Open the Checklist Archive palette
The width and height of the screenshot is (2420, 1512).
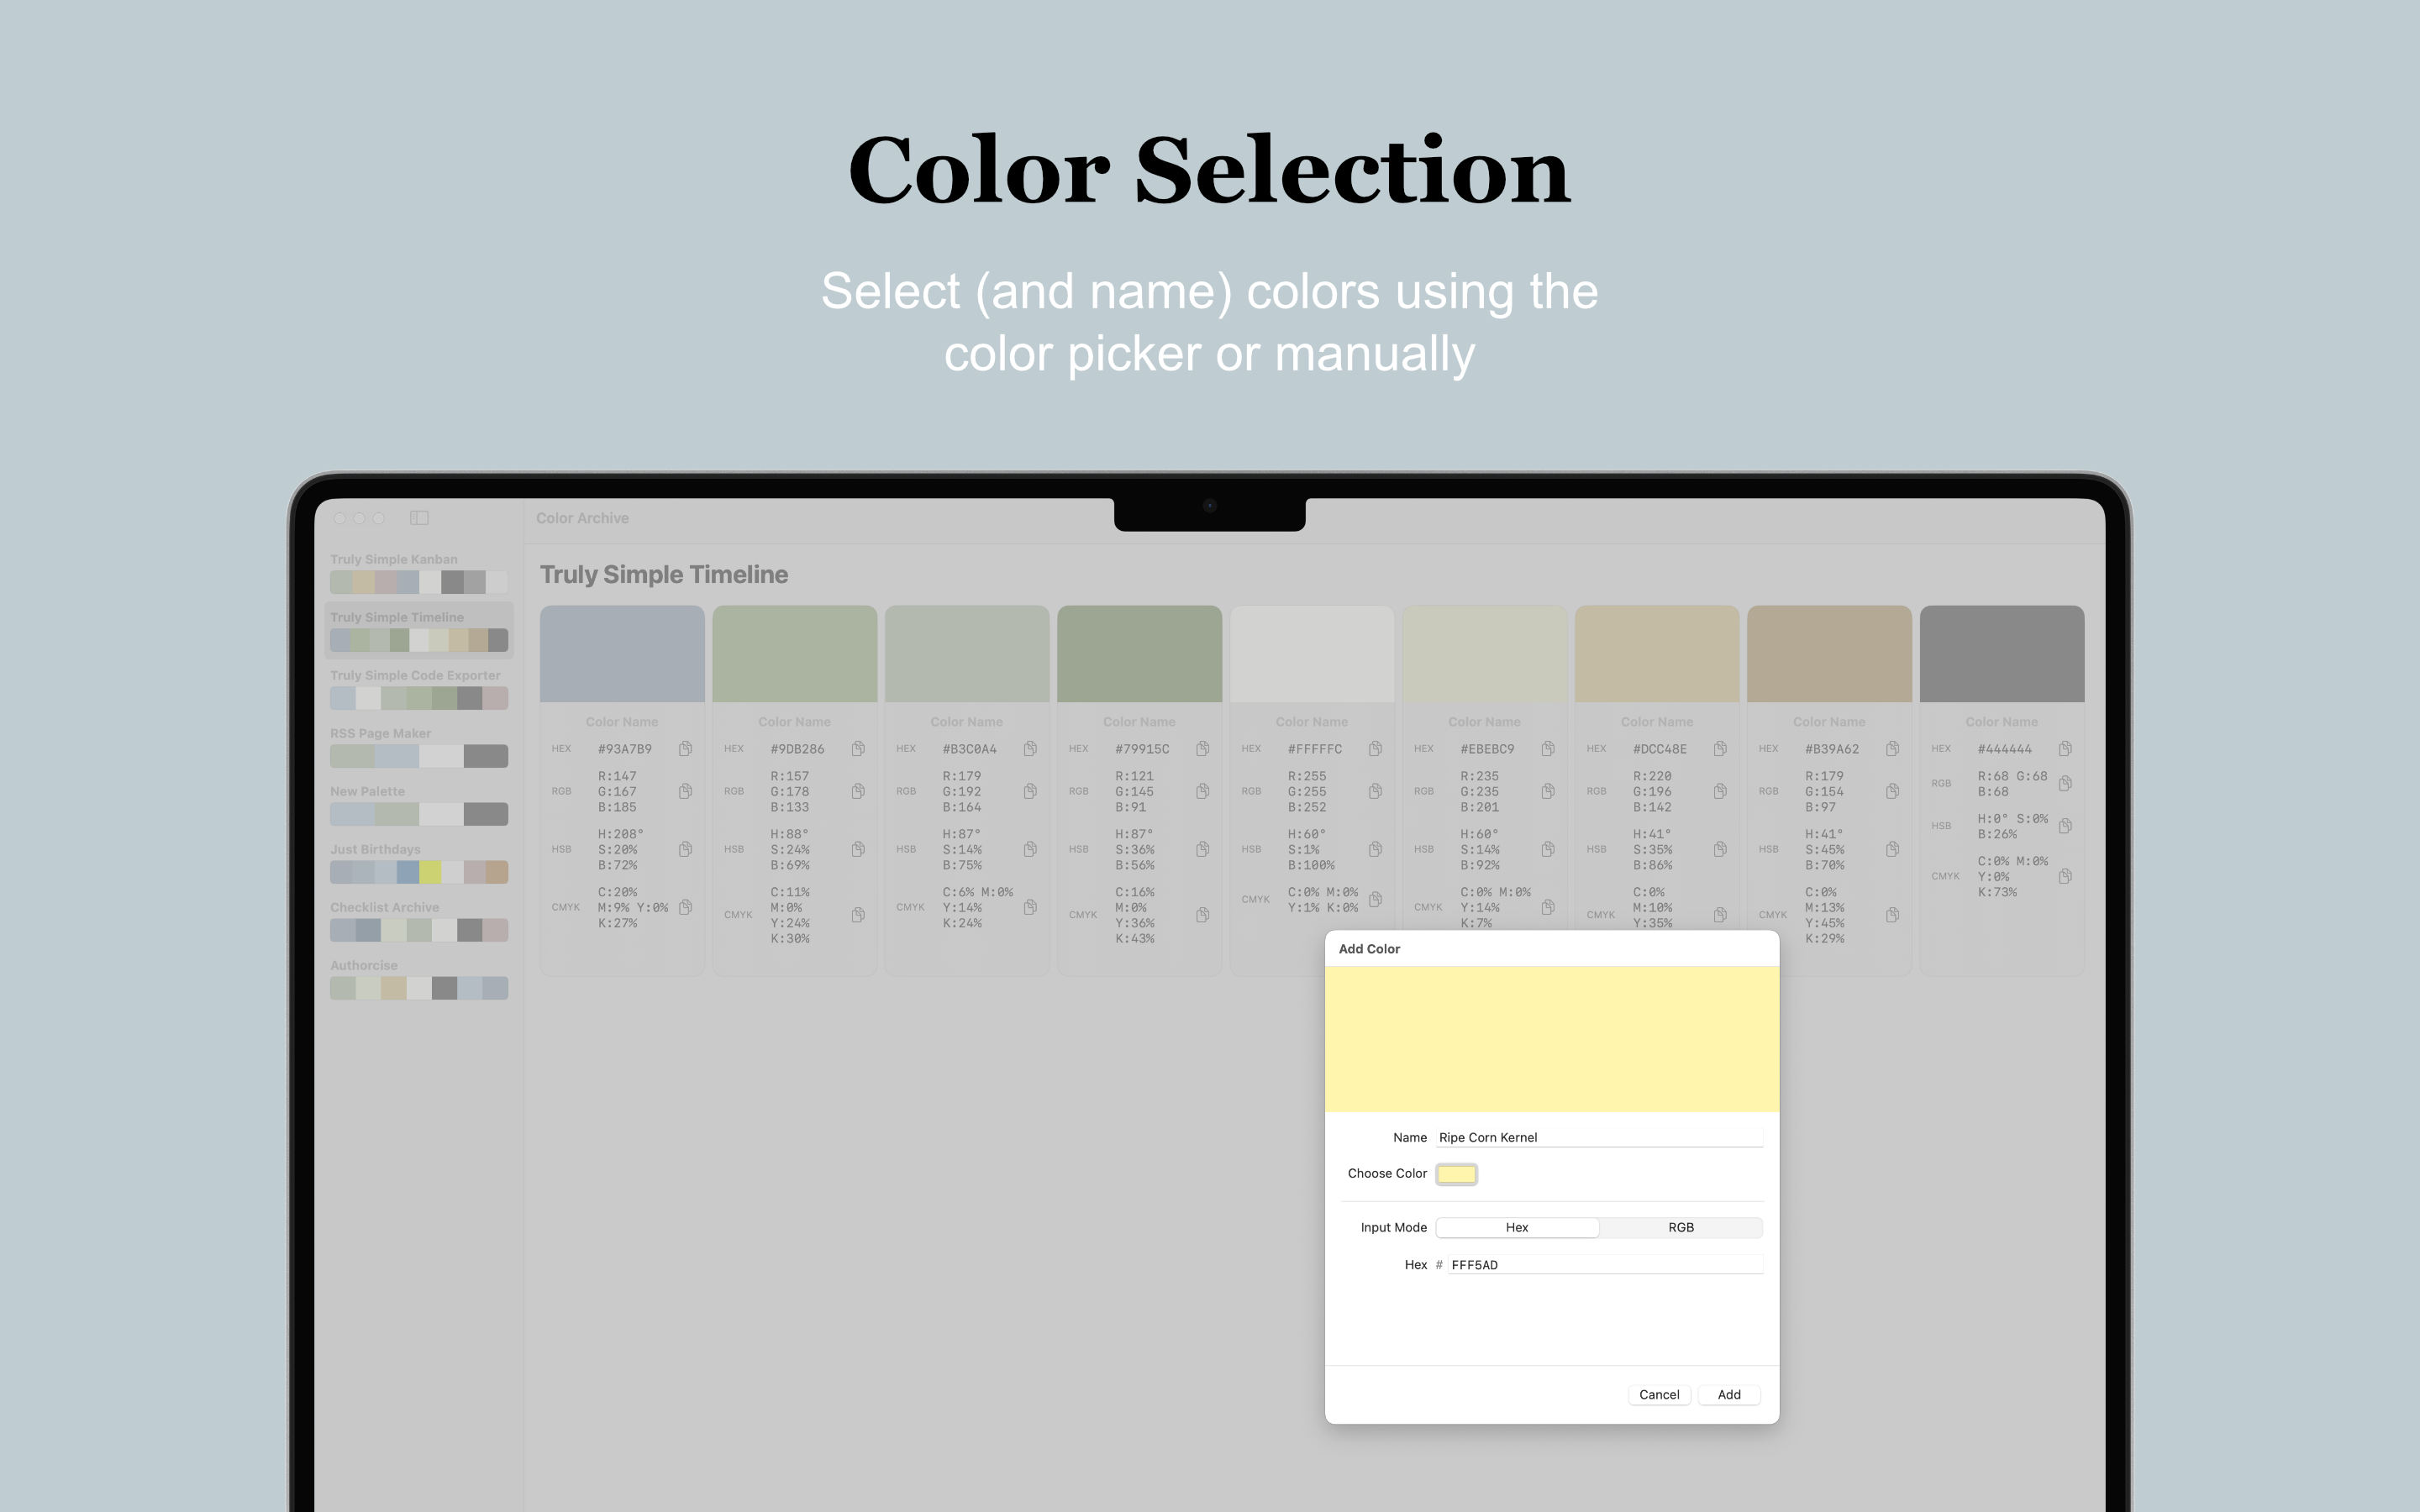(x=419, y=920)
